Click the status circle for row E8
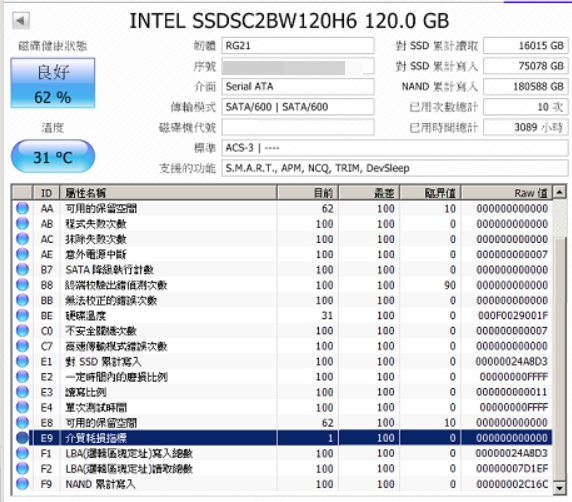Viewport: 572px width, 502px height. click(x=22, y=423)
